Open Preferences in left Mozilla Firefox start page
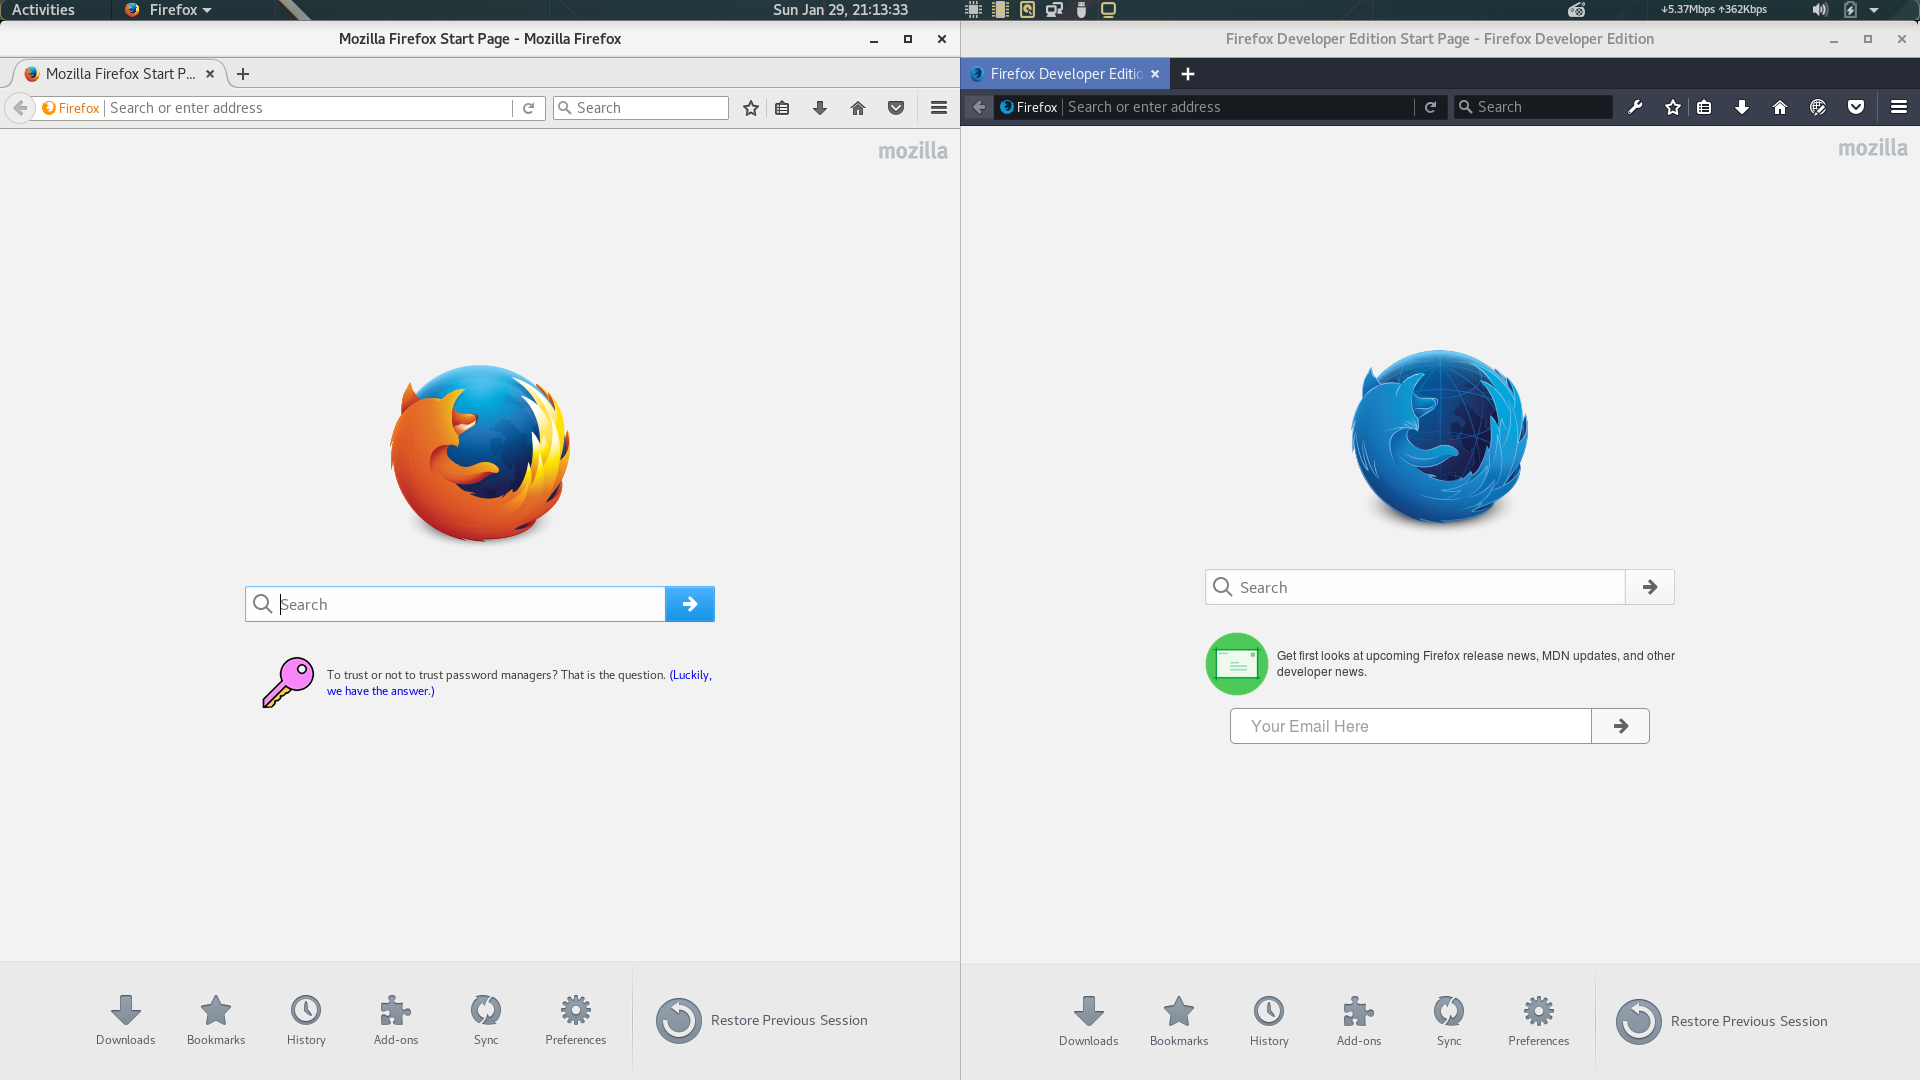Screen dimensions: 1920x1080 576,1020
